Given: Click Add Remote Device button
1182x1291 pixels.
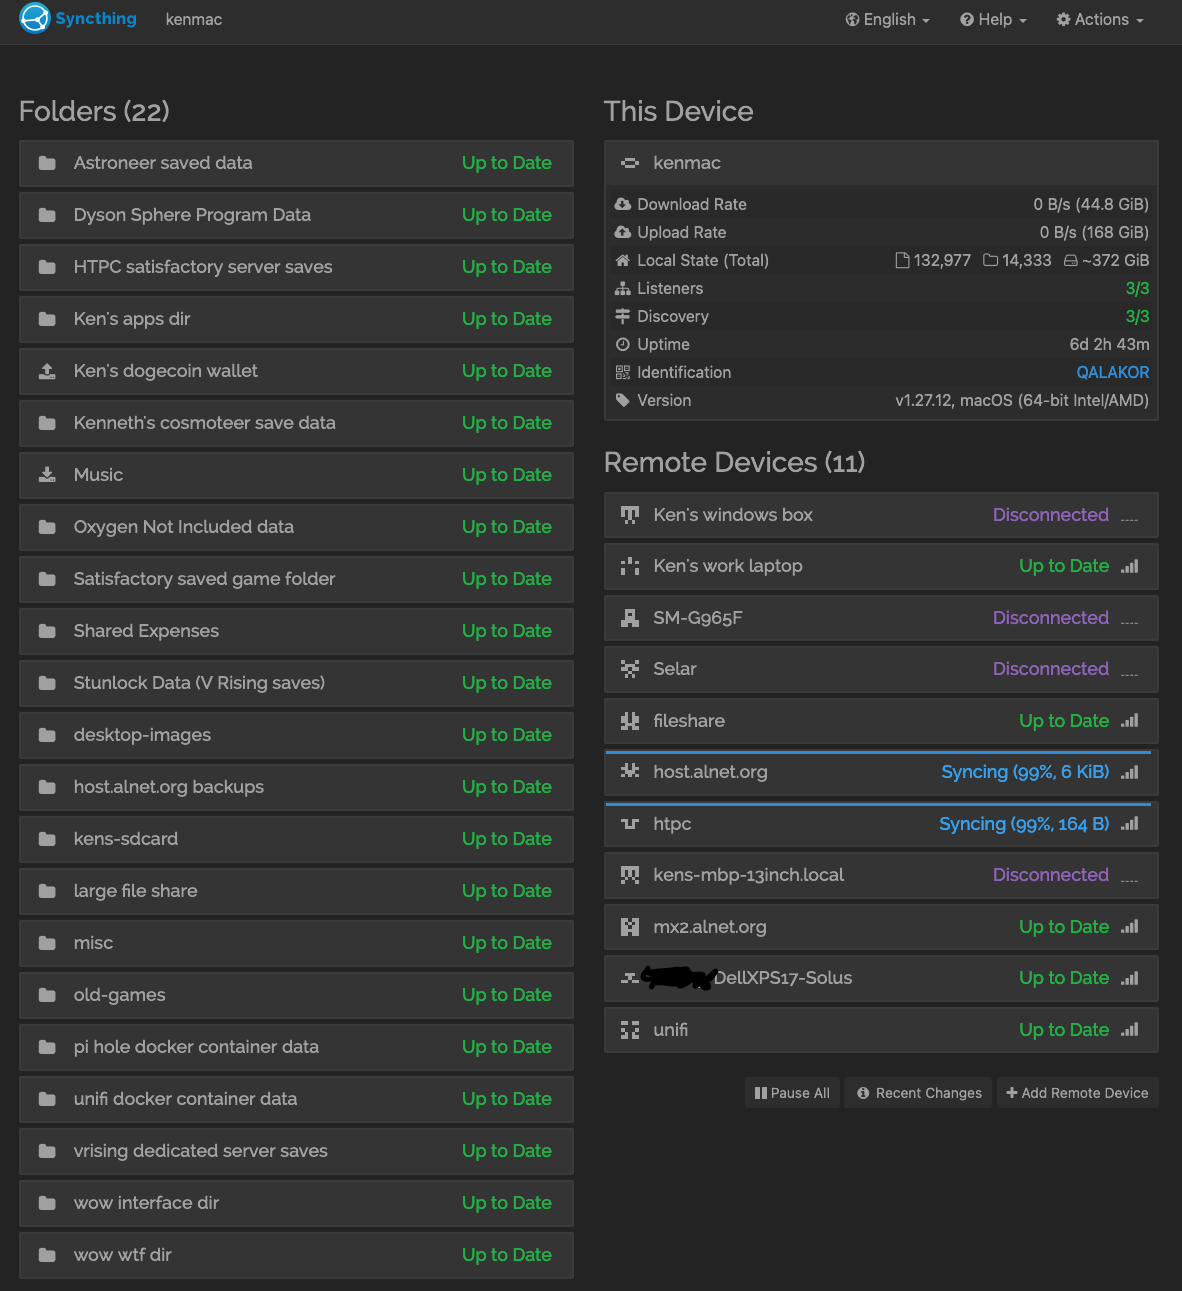Looking at the screenshot, I should (1077, 1093).
